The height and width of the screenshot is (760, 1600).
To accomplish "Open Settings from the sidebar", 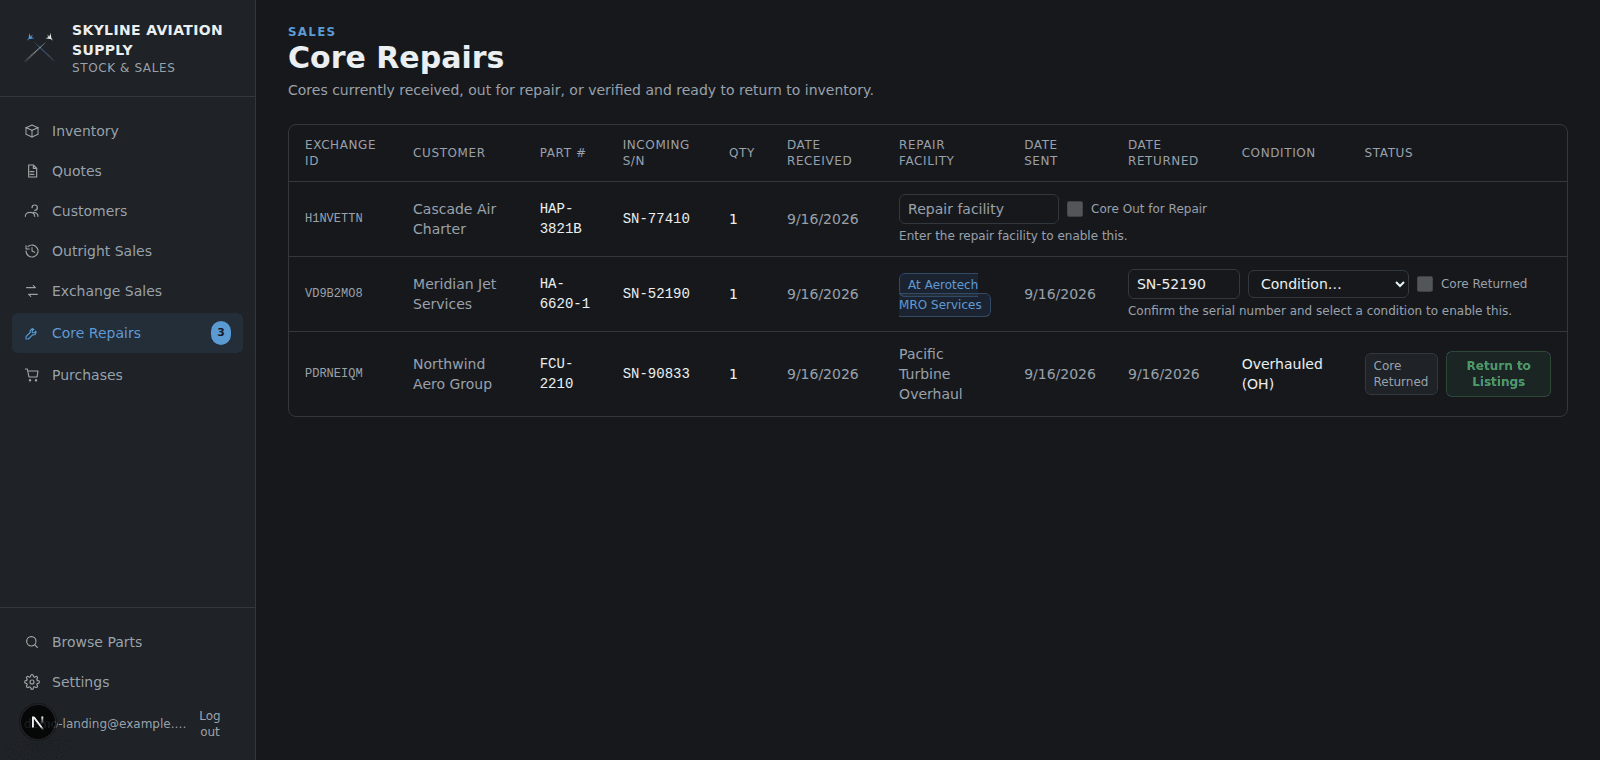I will coord(128,682).
